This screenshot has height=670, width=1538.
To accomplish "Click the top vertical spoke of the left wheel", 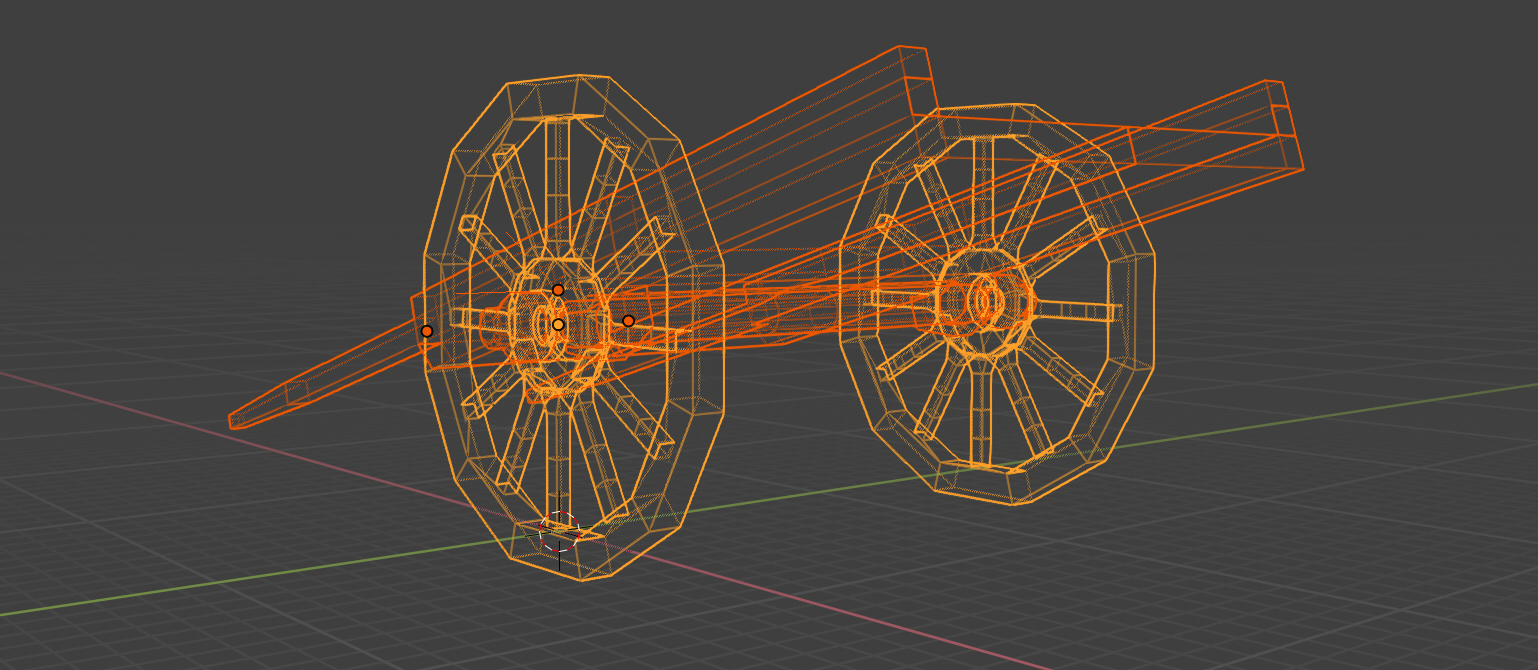I will coord(557,190).
